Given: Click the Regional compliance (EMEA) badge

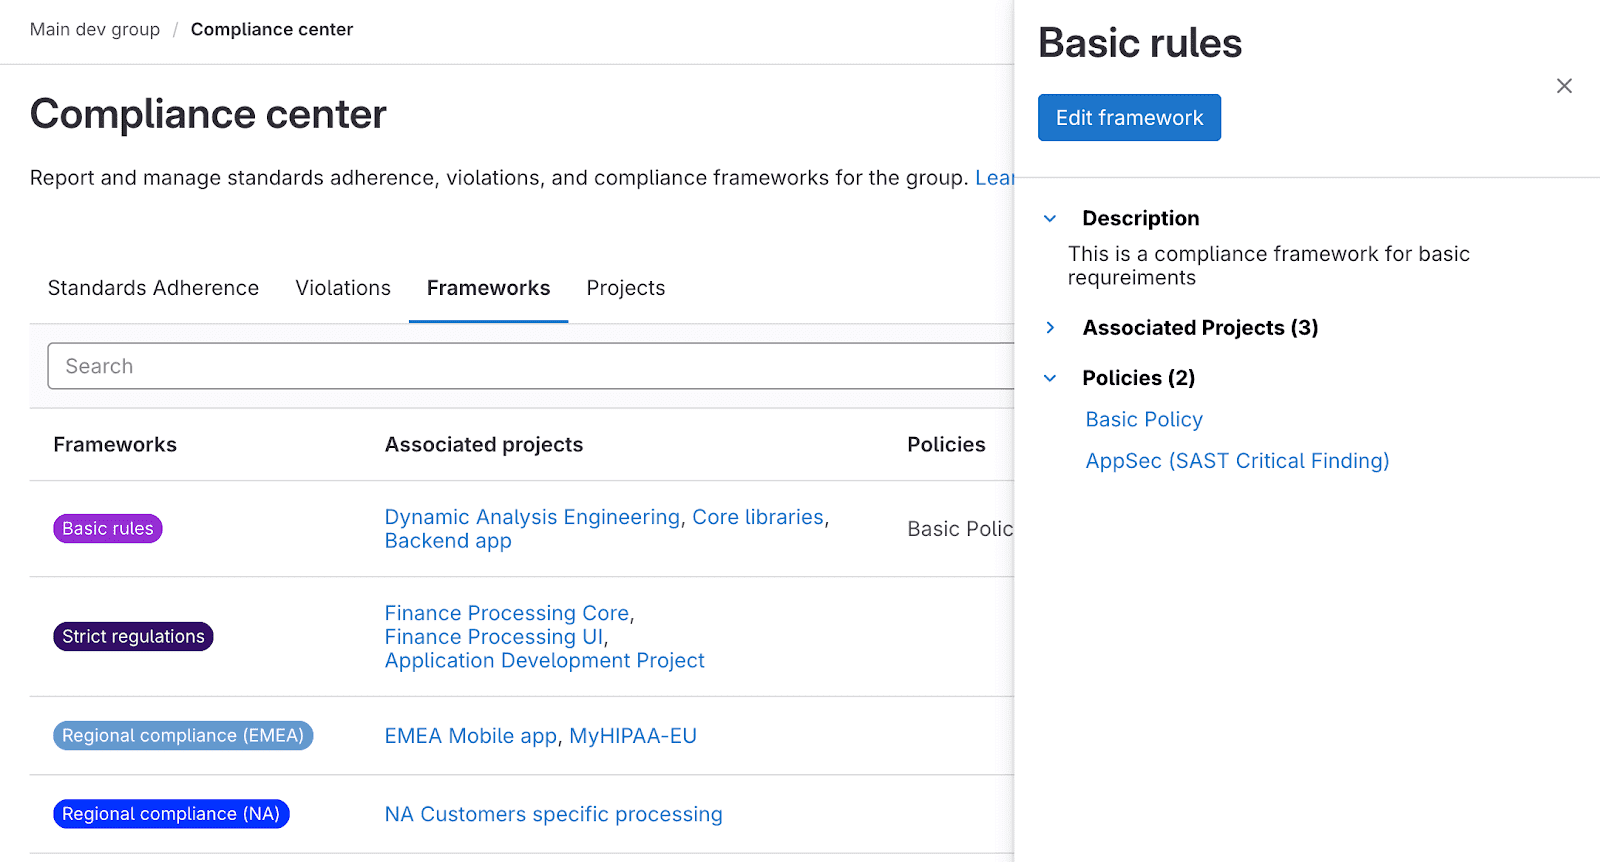Looking at the screenshot, I should pyautogui.click(x=183, y=736).
